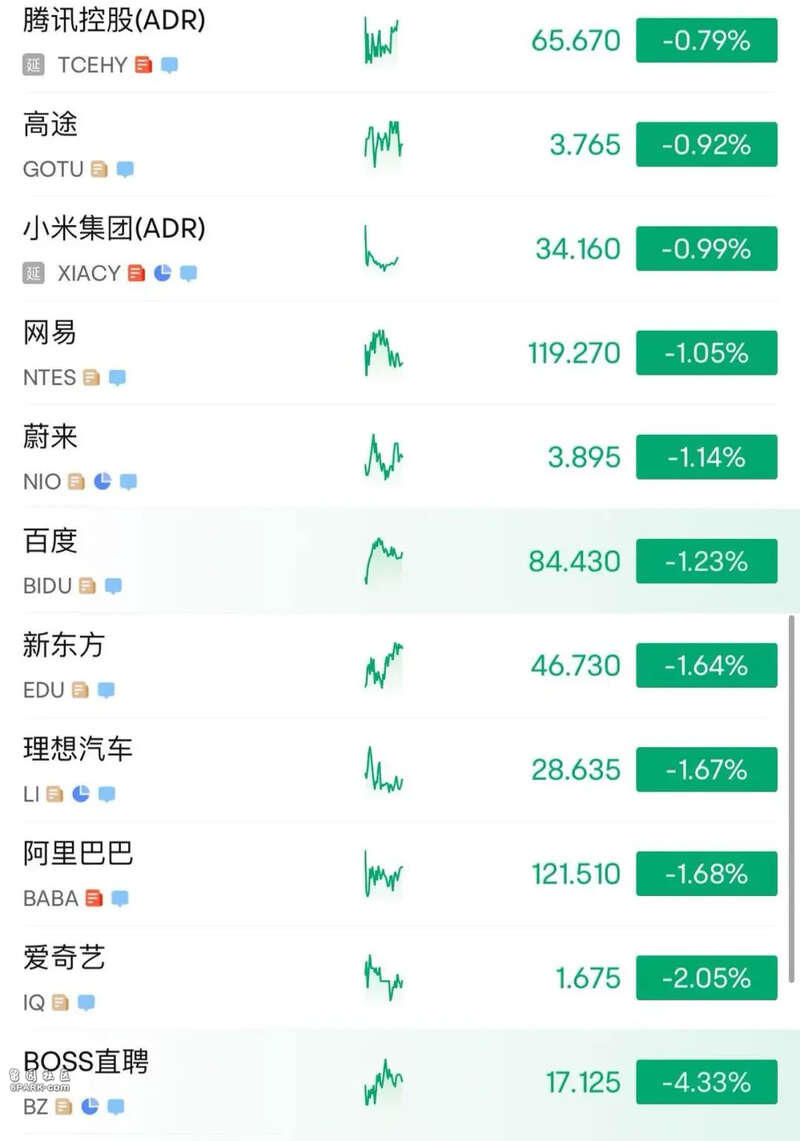800x1141 pixels.
Task: Open the comment bubble icon next to BIDU
Action: [x=113, y=586]
